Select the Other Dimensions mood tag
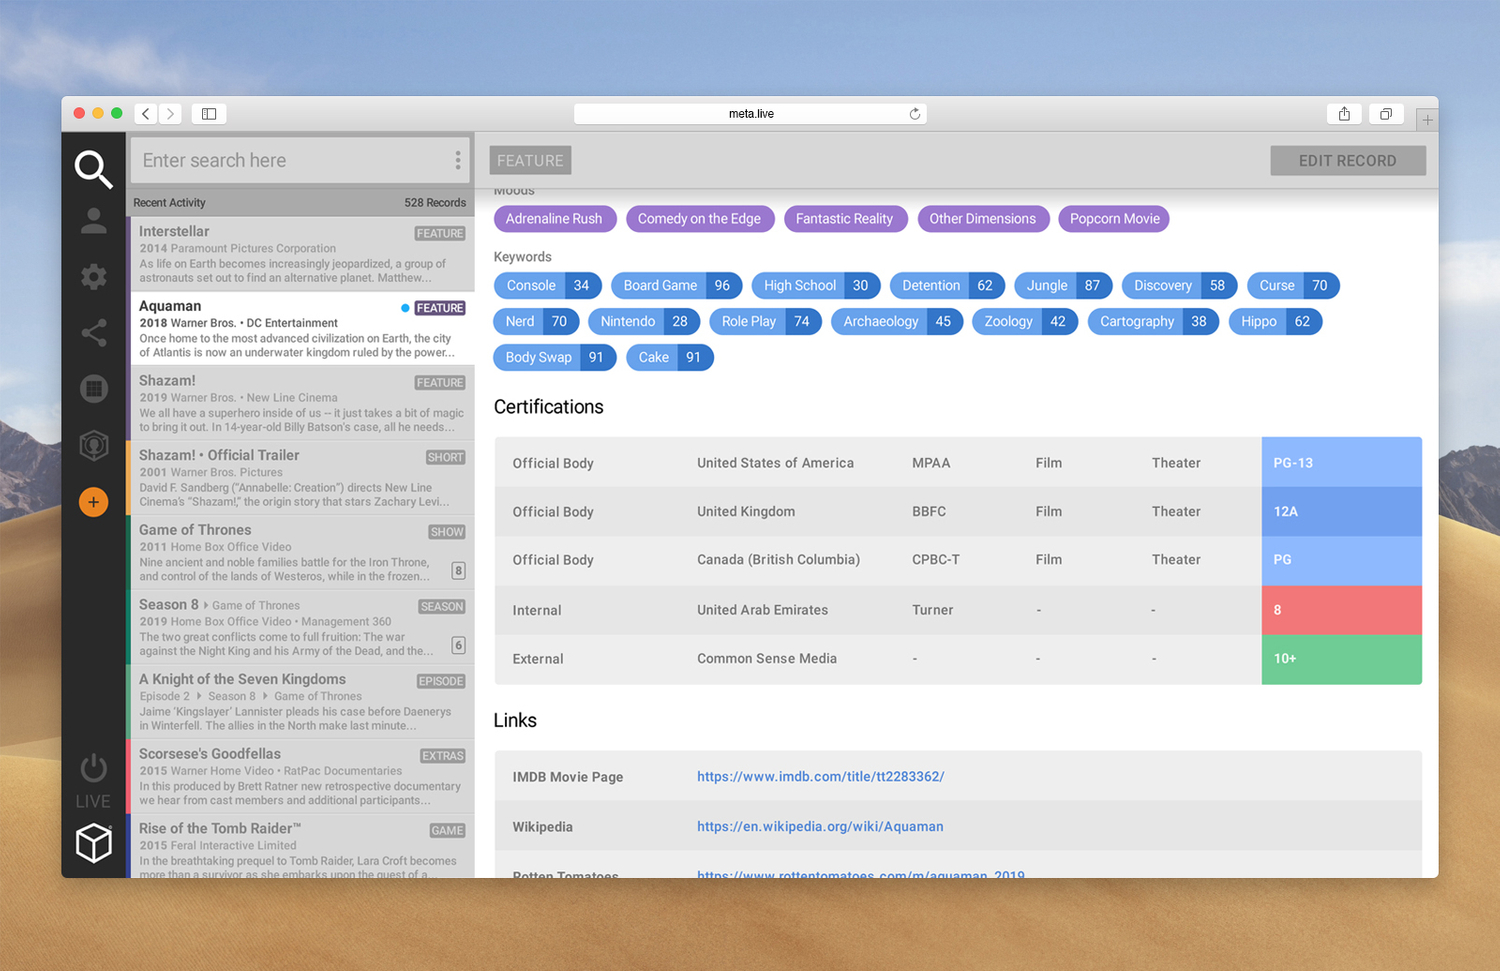 [983, 219]
